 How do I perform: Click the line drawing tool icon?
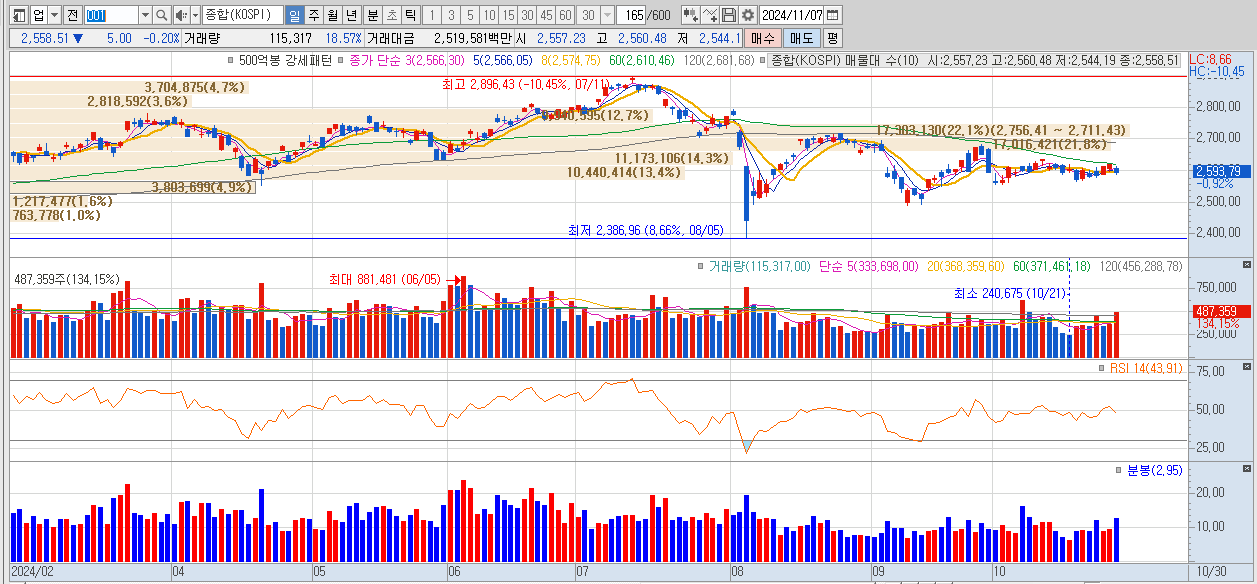click(x=710, y=15)
